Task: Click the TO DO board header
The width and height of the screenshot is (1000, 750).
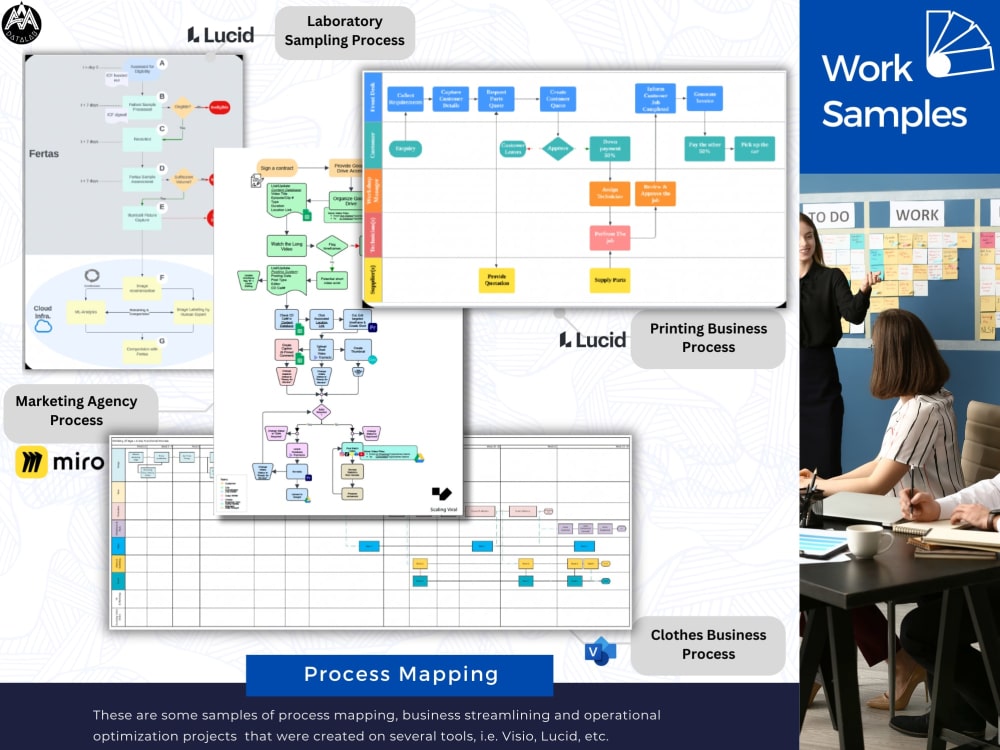Action: point(829,217)
